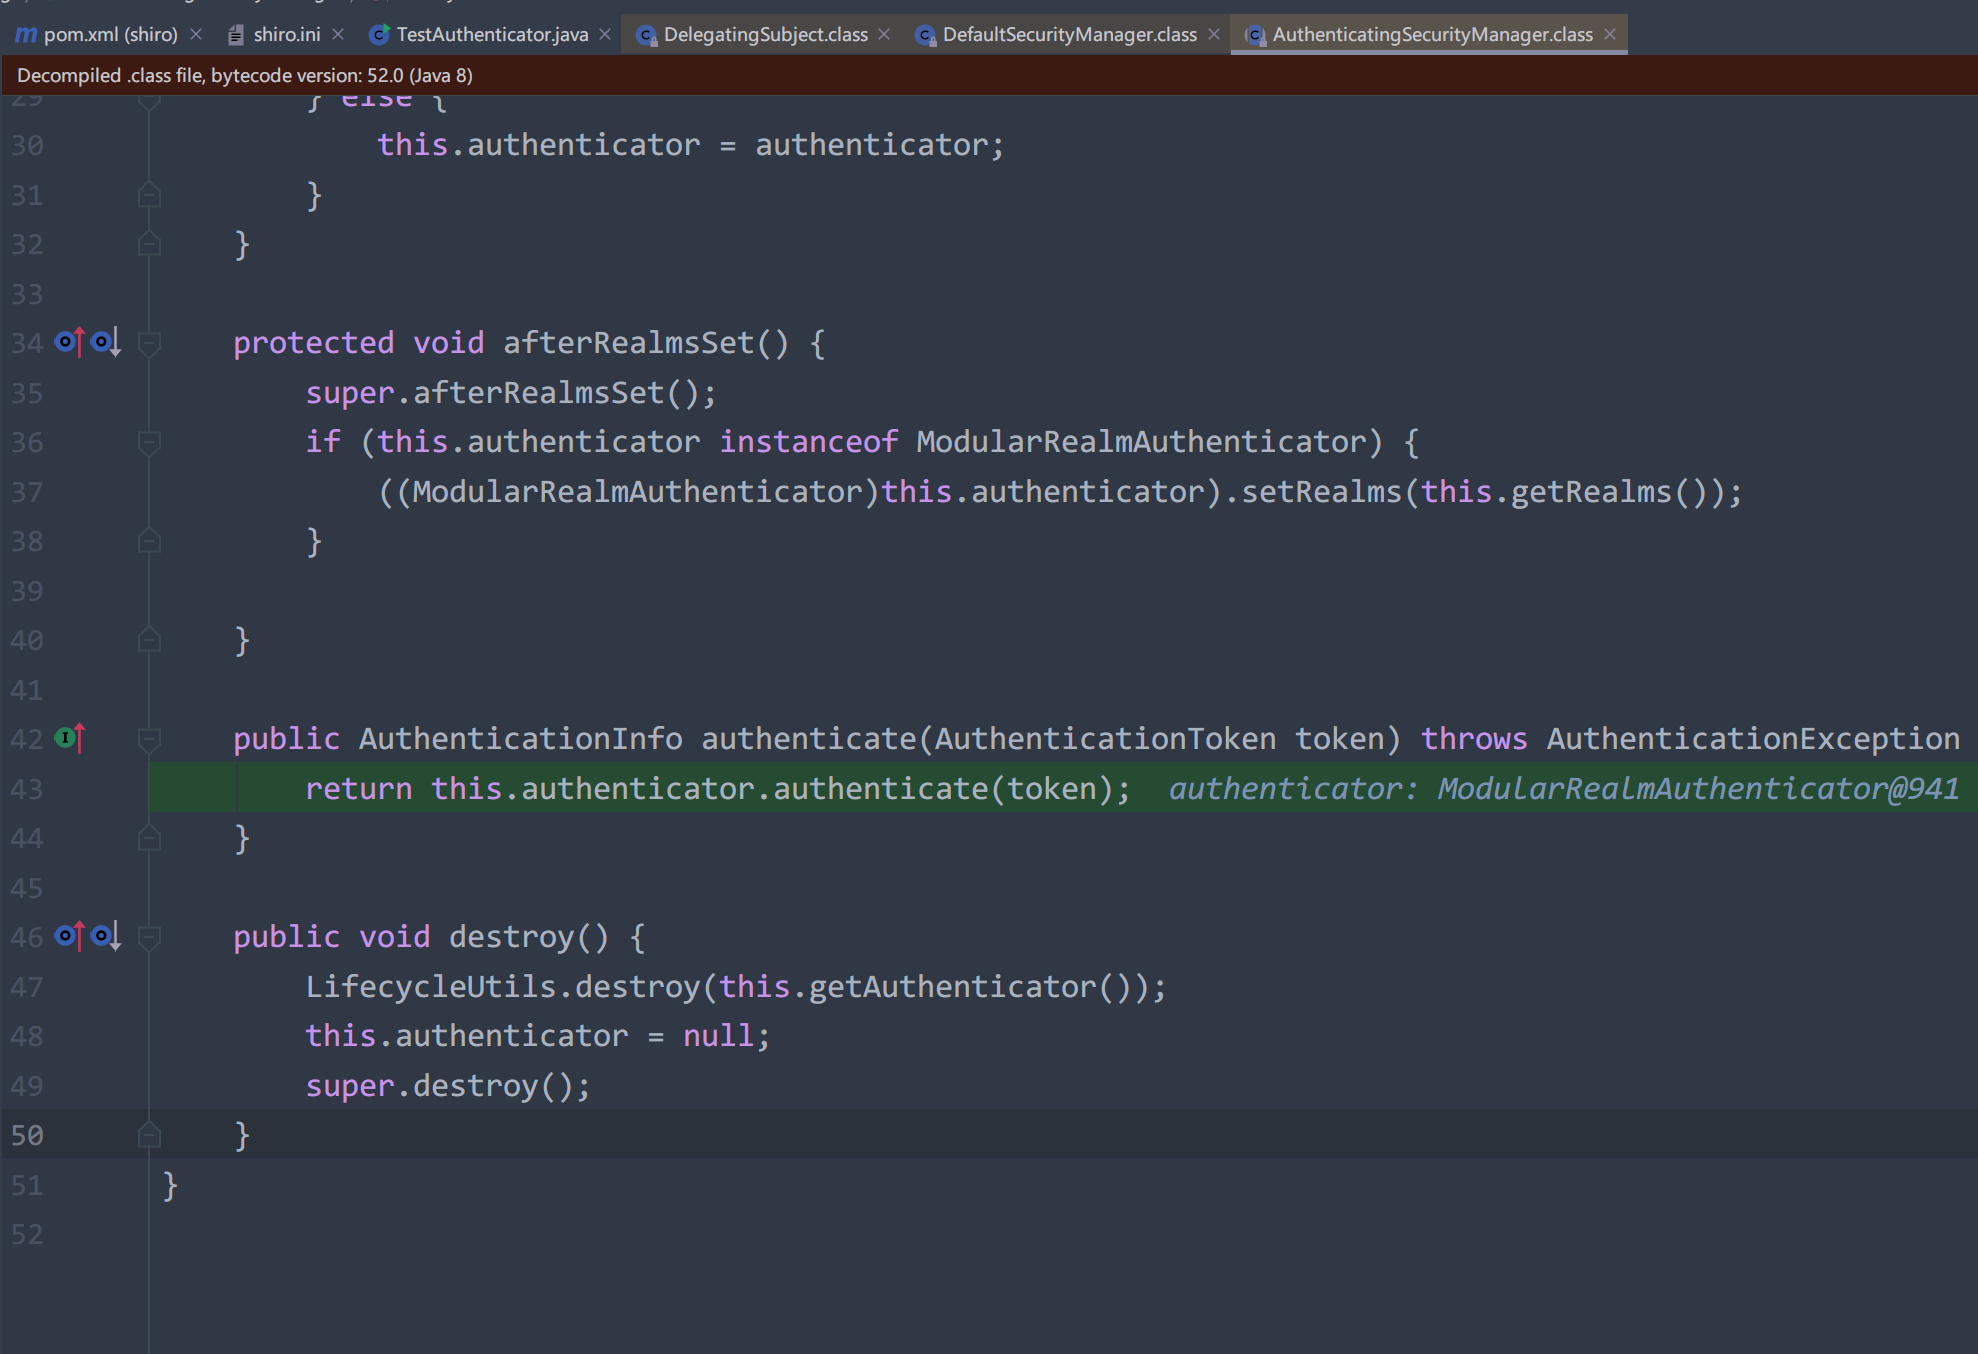Close the pom.xml (shiro) tab
This screenshot has height=1354, width=1978.
tap(196, 34)
